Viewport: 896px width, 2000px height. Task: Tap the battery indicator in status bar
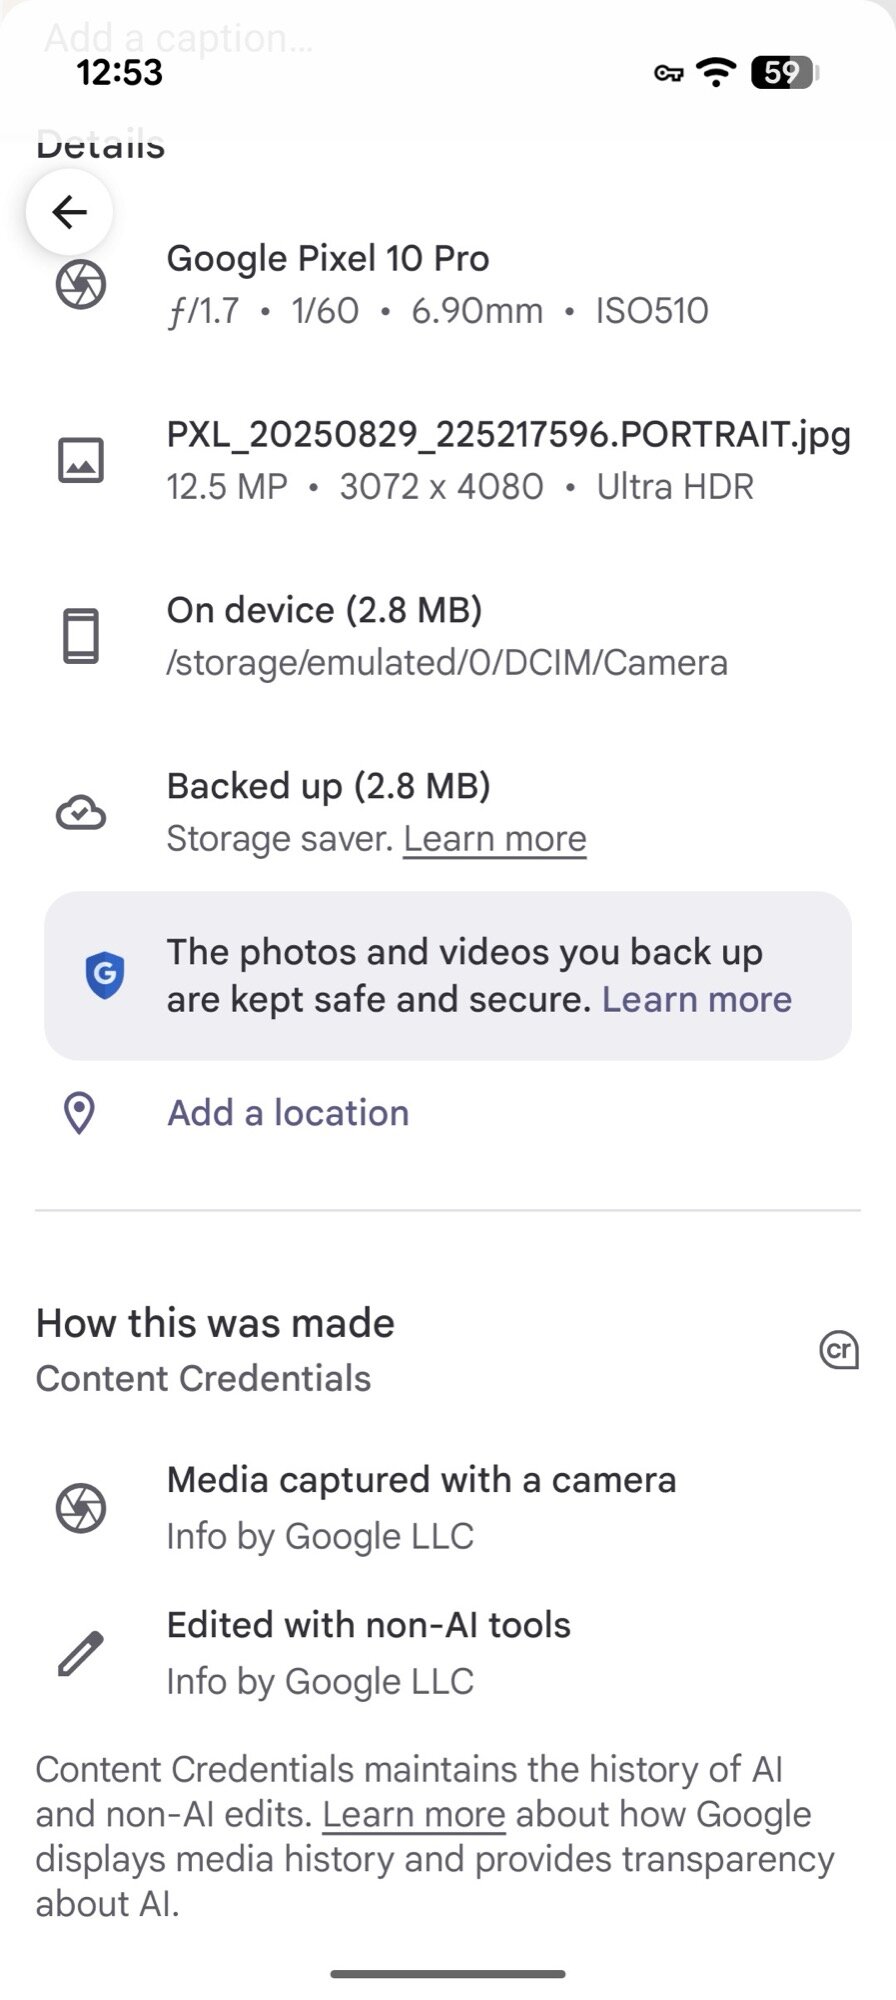pyautogui.click(x=785, y=73)
